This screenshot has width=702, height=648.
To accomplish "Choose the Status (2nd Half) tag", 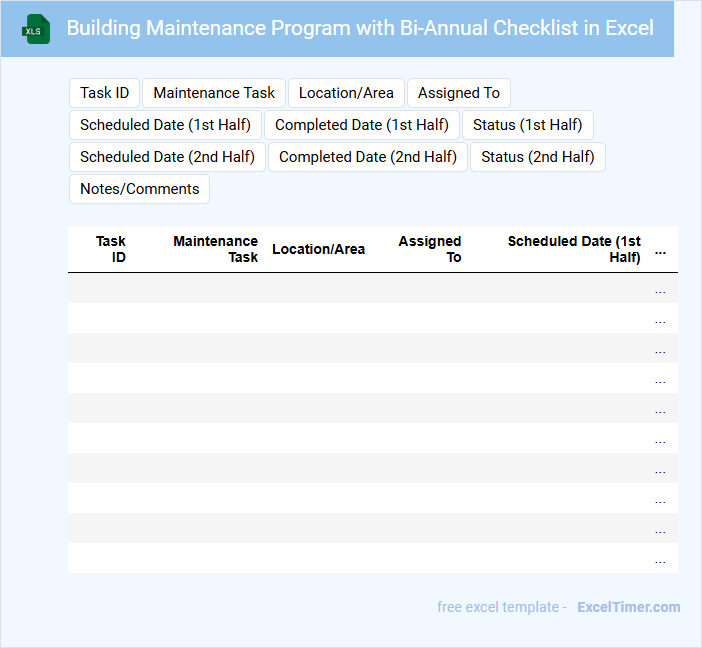I will [x=538, y=157].
